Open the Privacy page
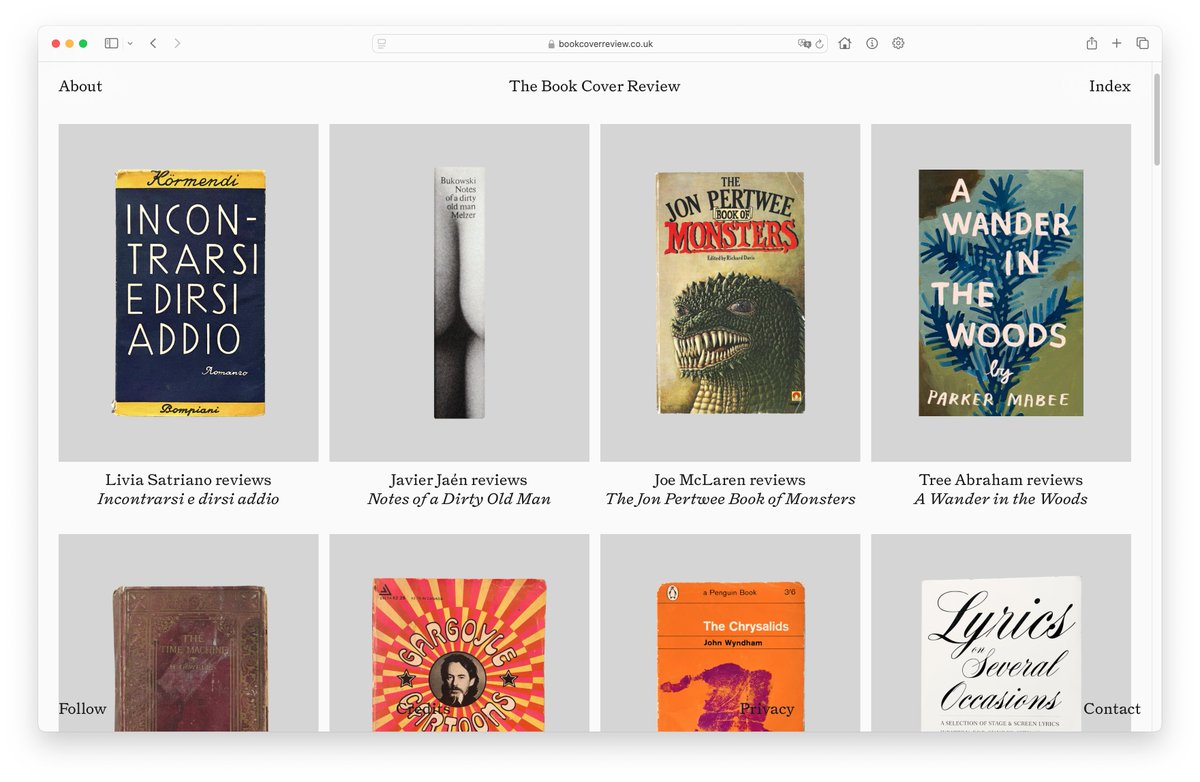The image size is (1200, 782). pos(768,709)
